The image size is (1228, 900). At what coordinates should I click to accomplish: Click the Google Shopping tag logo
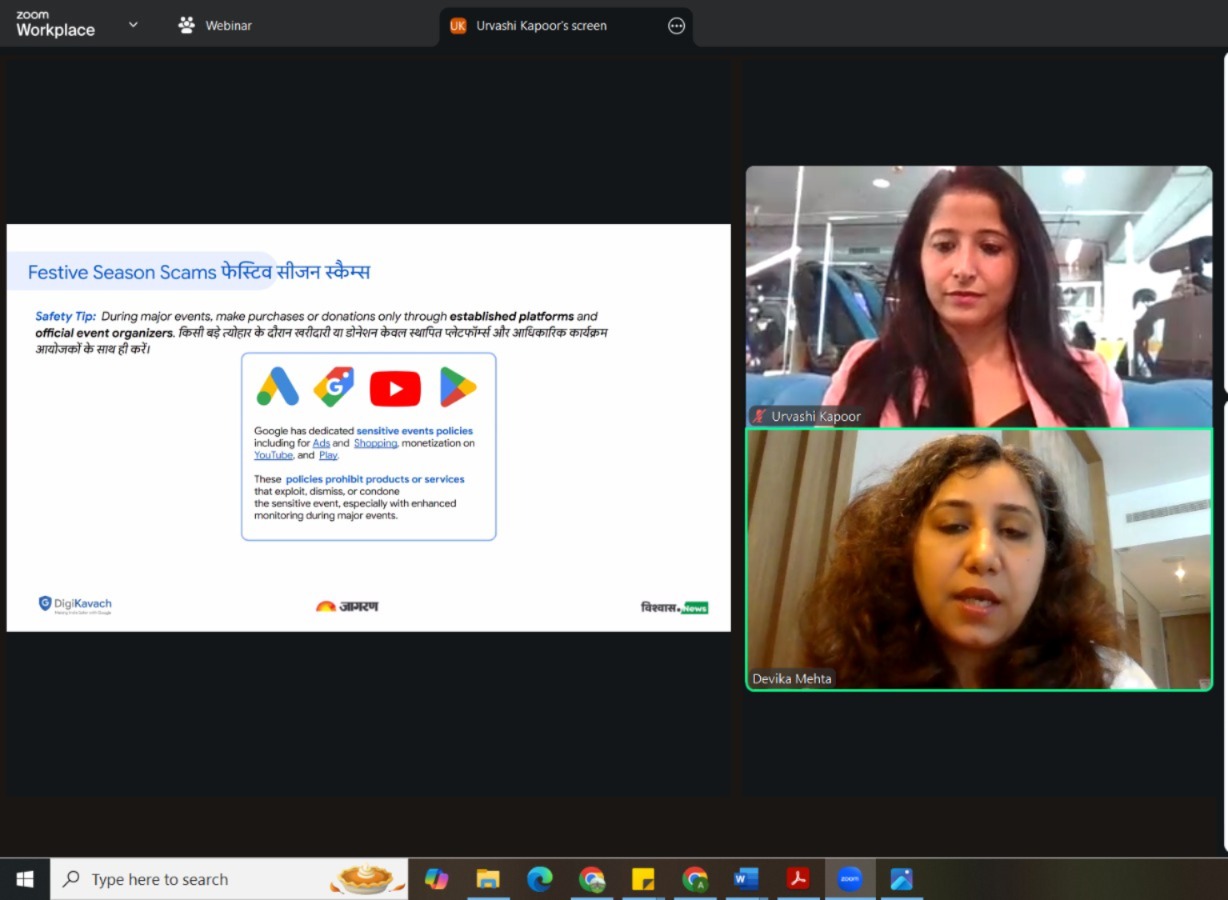click(x=334, y=388)
